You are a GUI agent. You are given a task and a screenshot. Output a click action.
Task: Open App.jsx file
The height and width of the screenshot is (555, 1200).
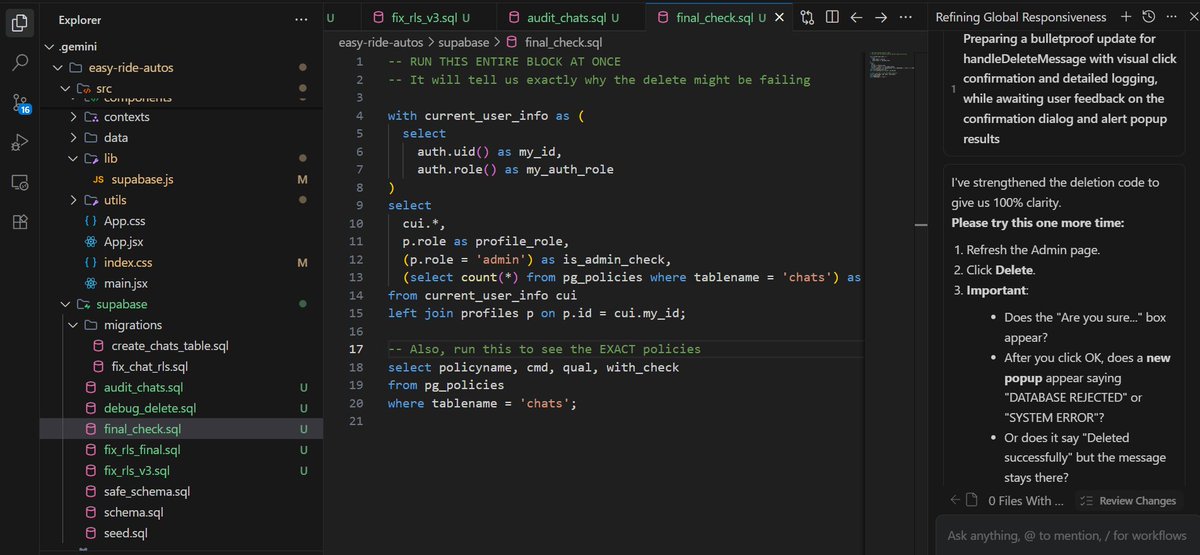point(124,242)
